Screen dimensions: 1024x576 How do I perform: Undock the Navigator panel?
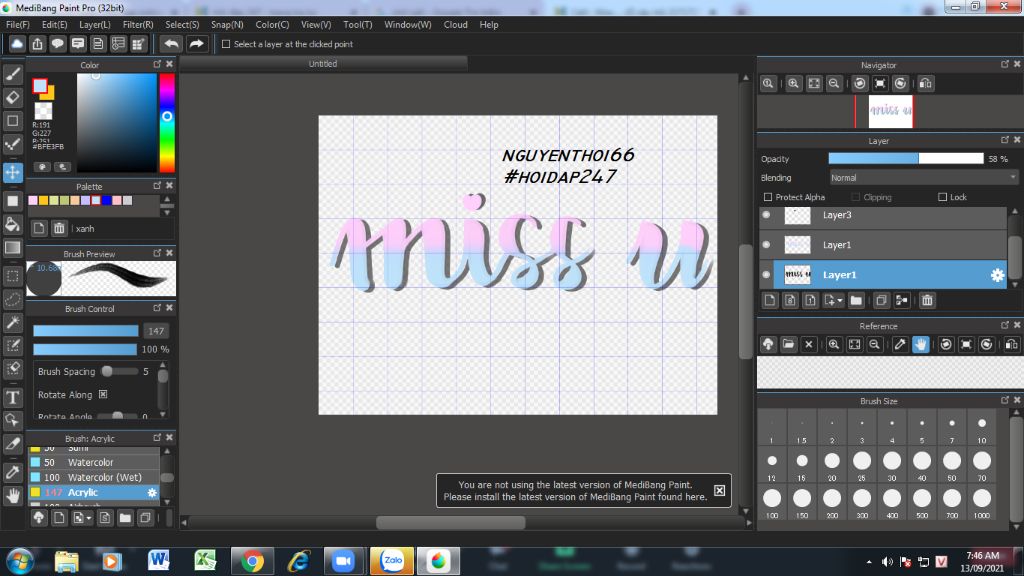point(1004,64)
